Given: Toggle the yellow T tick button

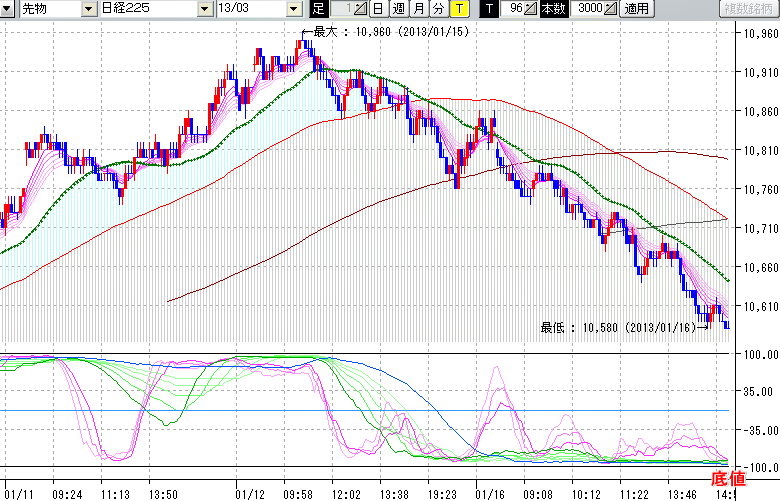Looking at the screenshot, I should [x=459, y=9].
